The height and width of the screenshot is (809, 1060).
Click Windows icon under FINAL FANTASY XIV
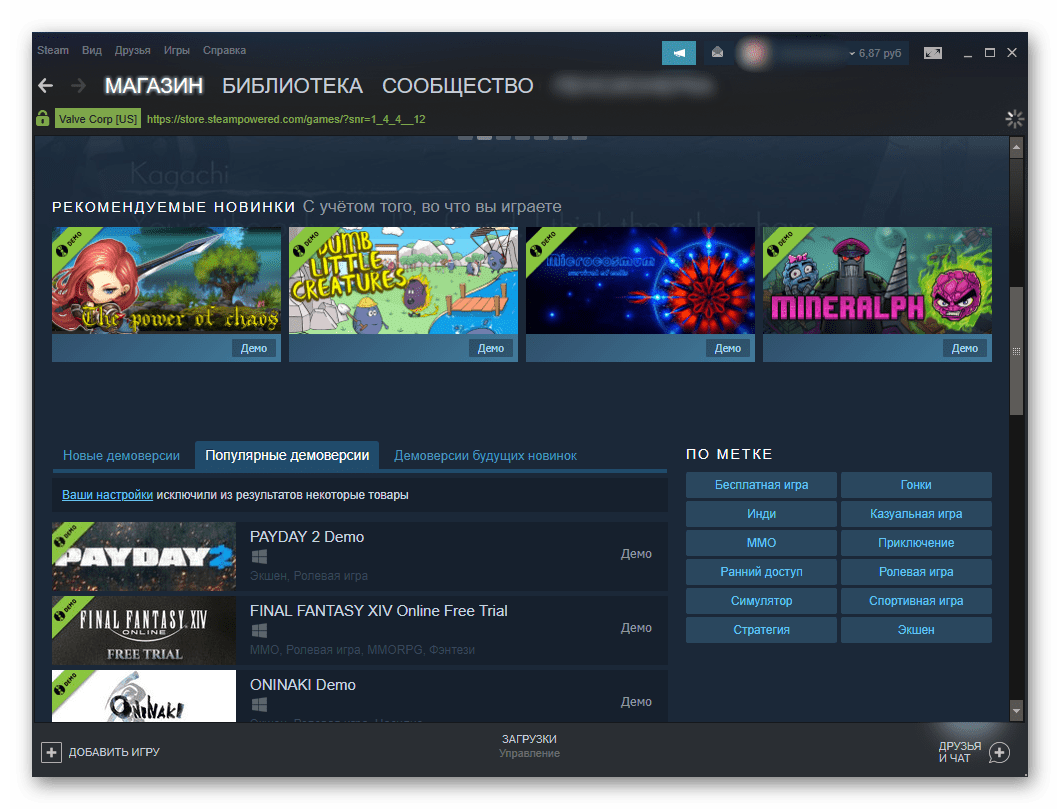click(259, 631)
